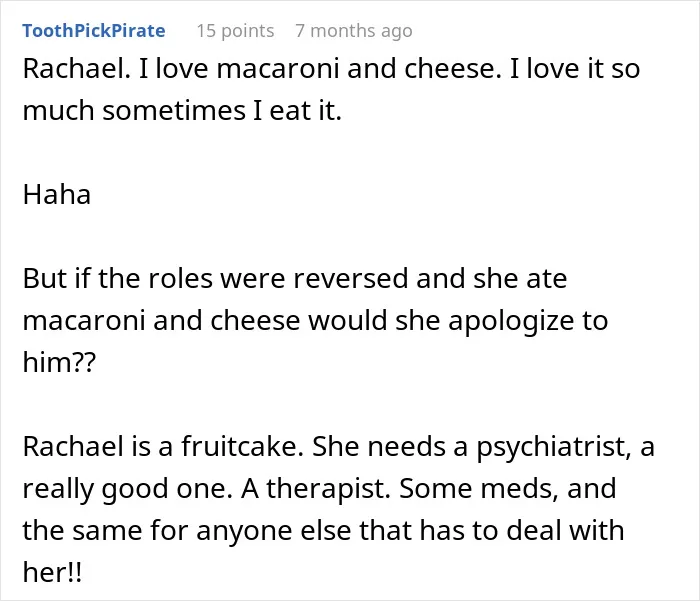The image size is (700, 601).
Task: Click the 7 months ago timestamp
Action: click(354, 31)
